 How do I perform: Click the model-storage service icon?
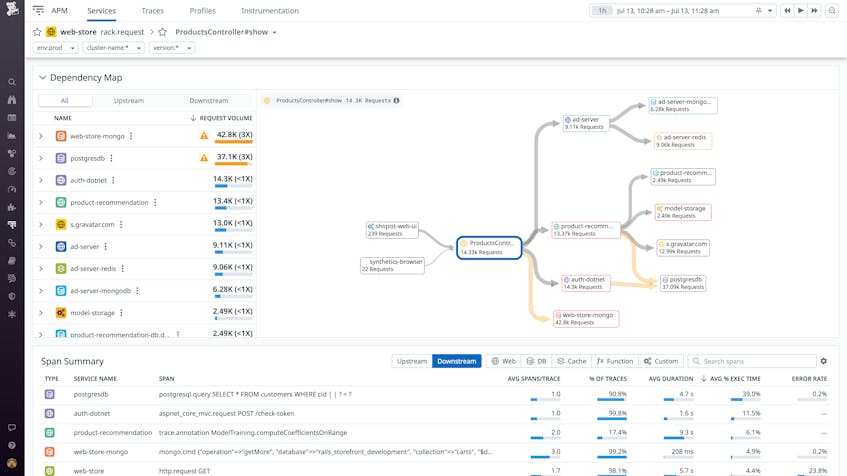point(61,313)
